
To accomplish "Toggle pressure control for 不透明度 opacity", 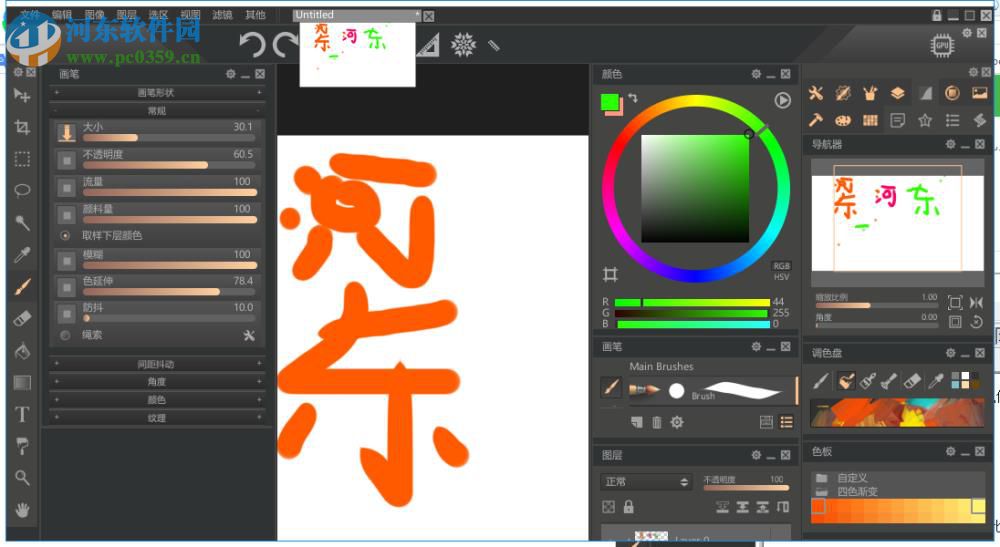I will coord(66,159).
